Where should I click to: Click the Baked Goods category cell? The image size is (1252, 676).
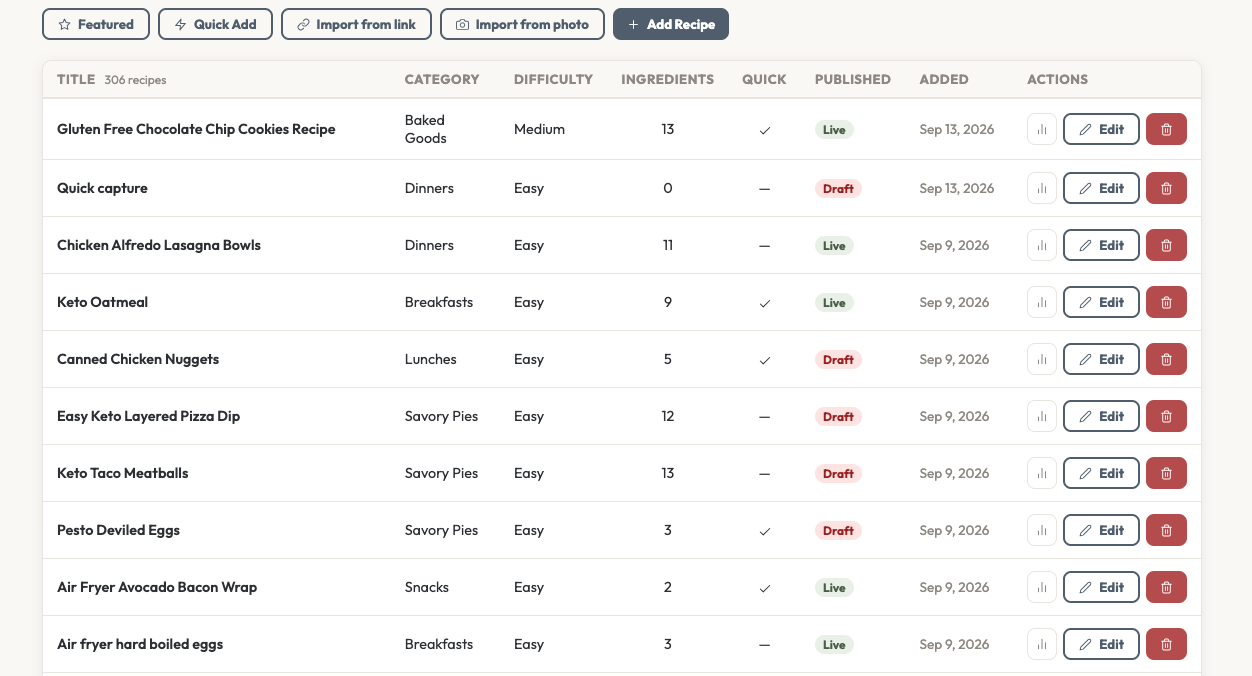[426, 129]
